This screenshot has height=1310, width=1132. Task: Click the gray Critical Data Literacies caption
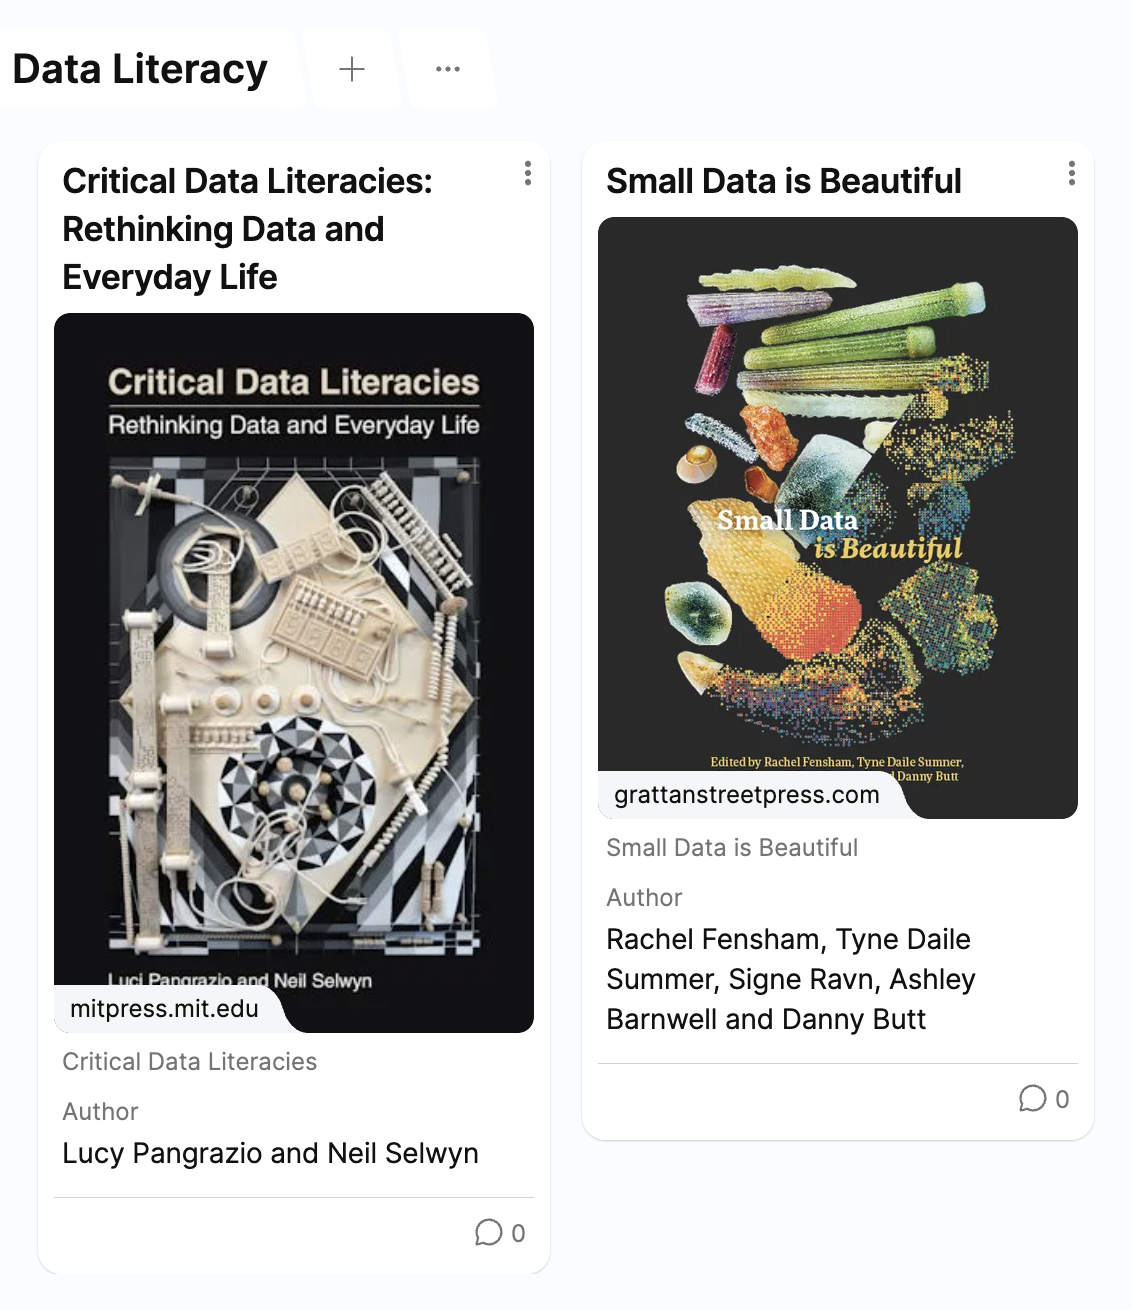[190, 1061]
